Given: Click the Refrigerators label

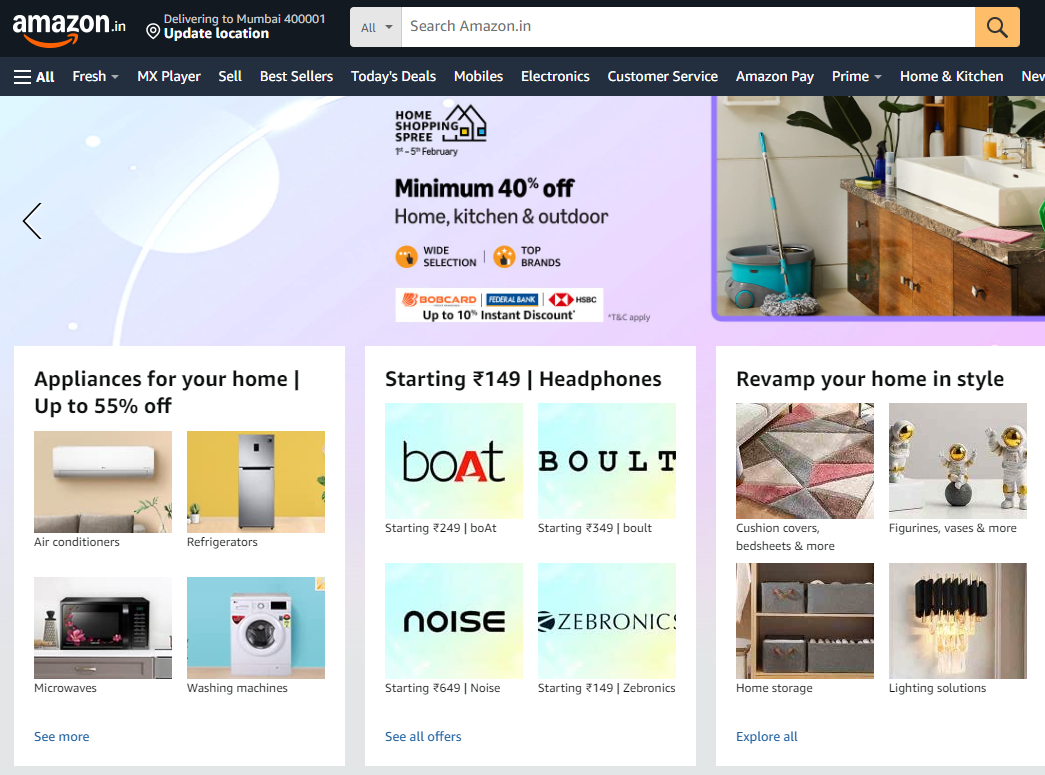Looking at the screenshot, I should point(222,542).
